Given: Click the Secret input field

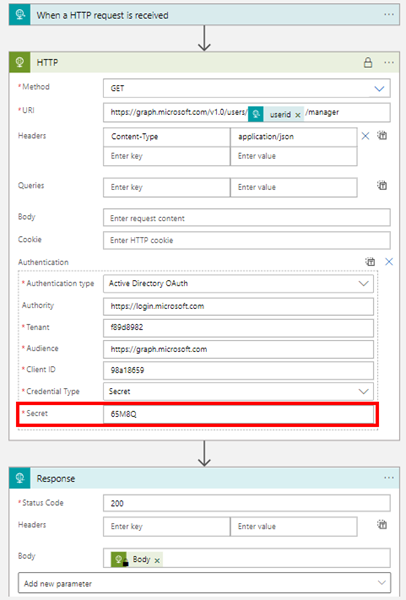Looking at the screenshot, I should (238, 414).
